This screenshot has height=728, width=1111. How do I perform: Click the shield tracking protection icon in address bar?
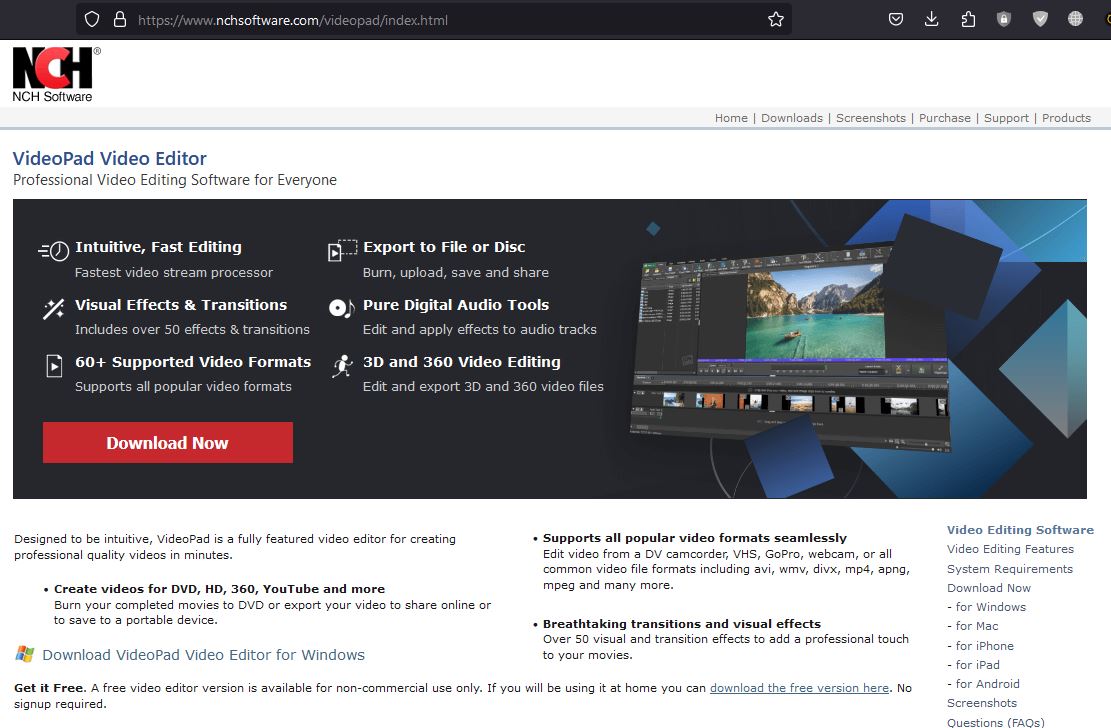(x=92, y=20)
